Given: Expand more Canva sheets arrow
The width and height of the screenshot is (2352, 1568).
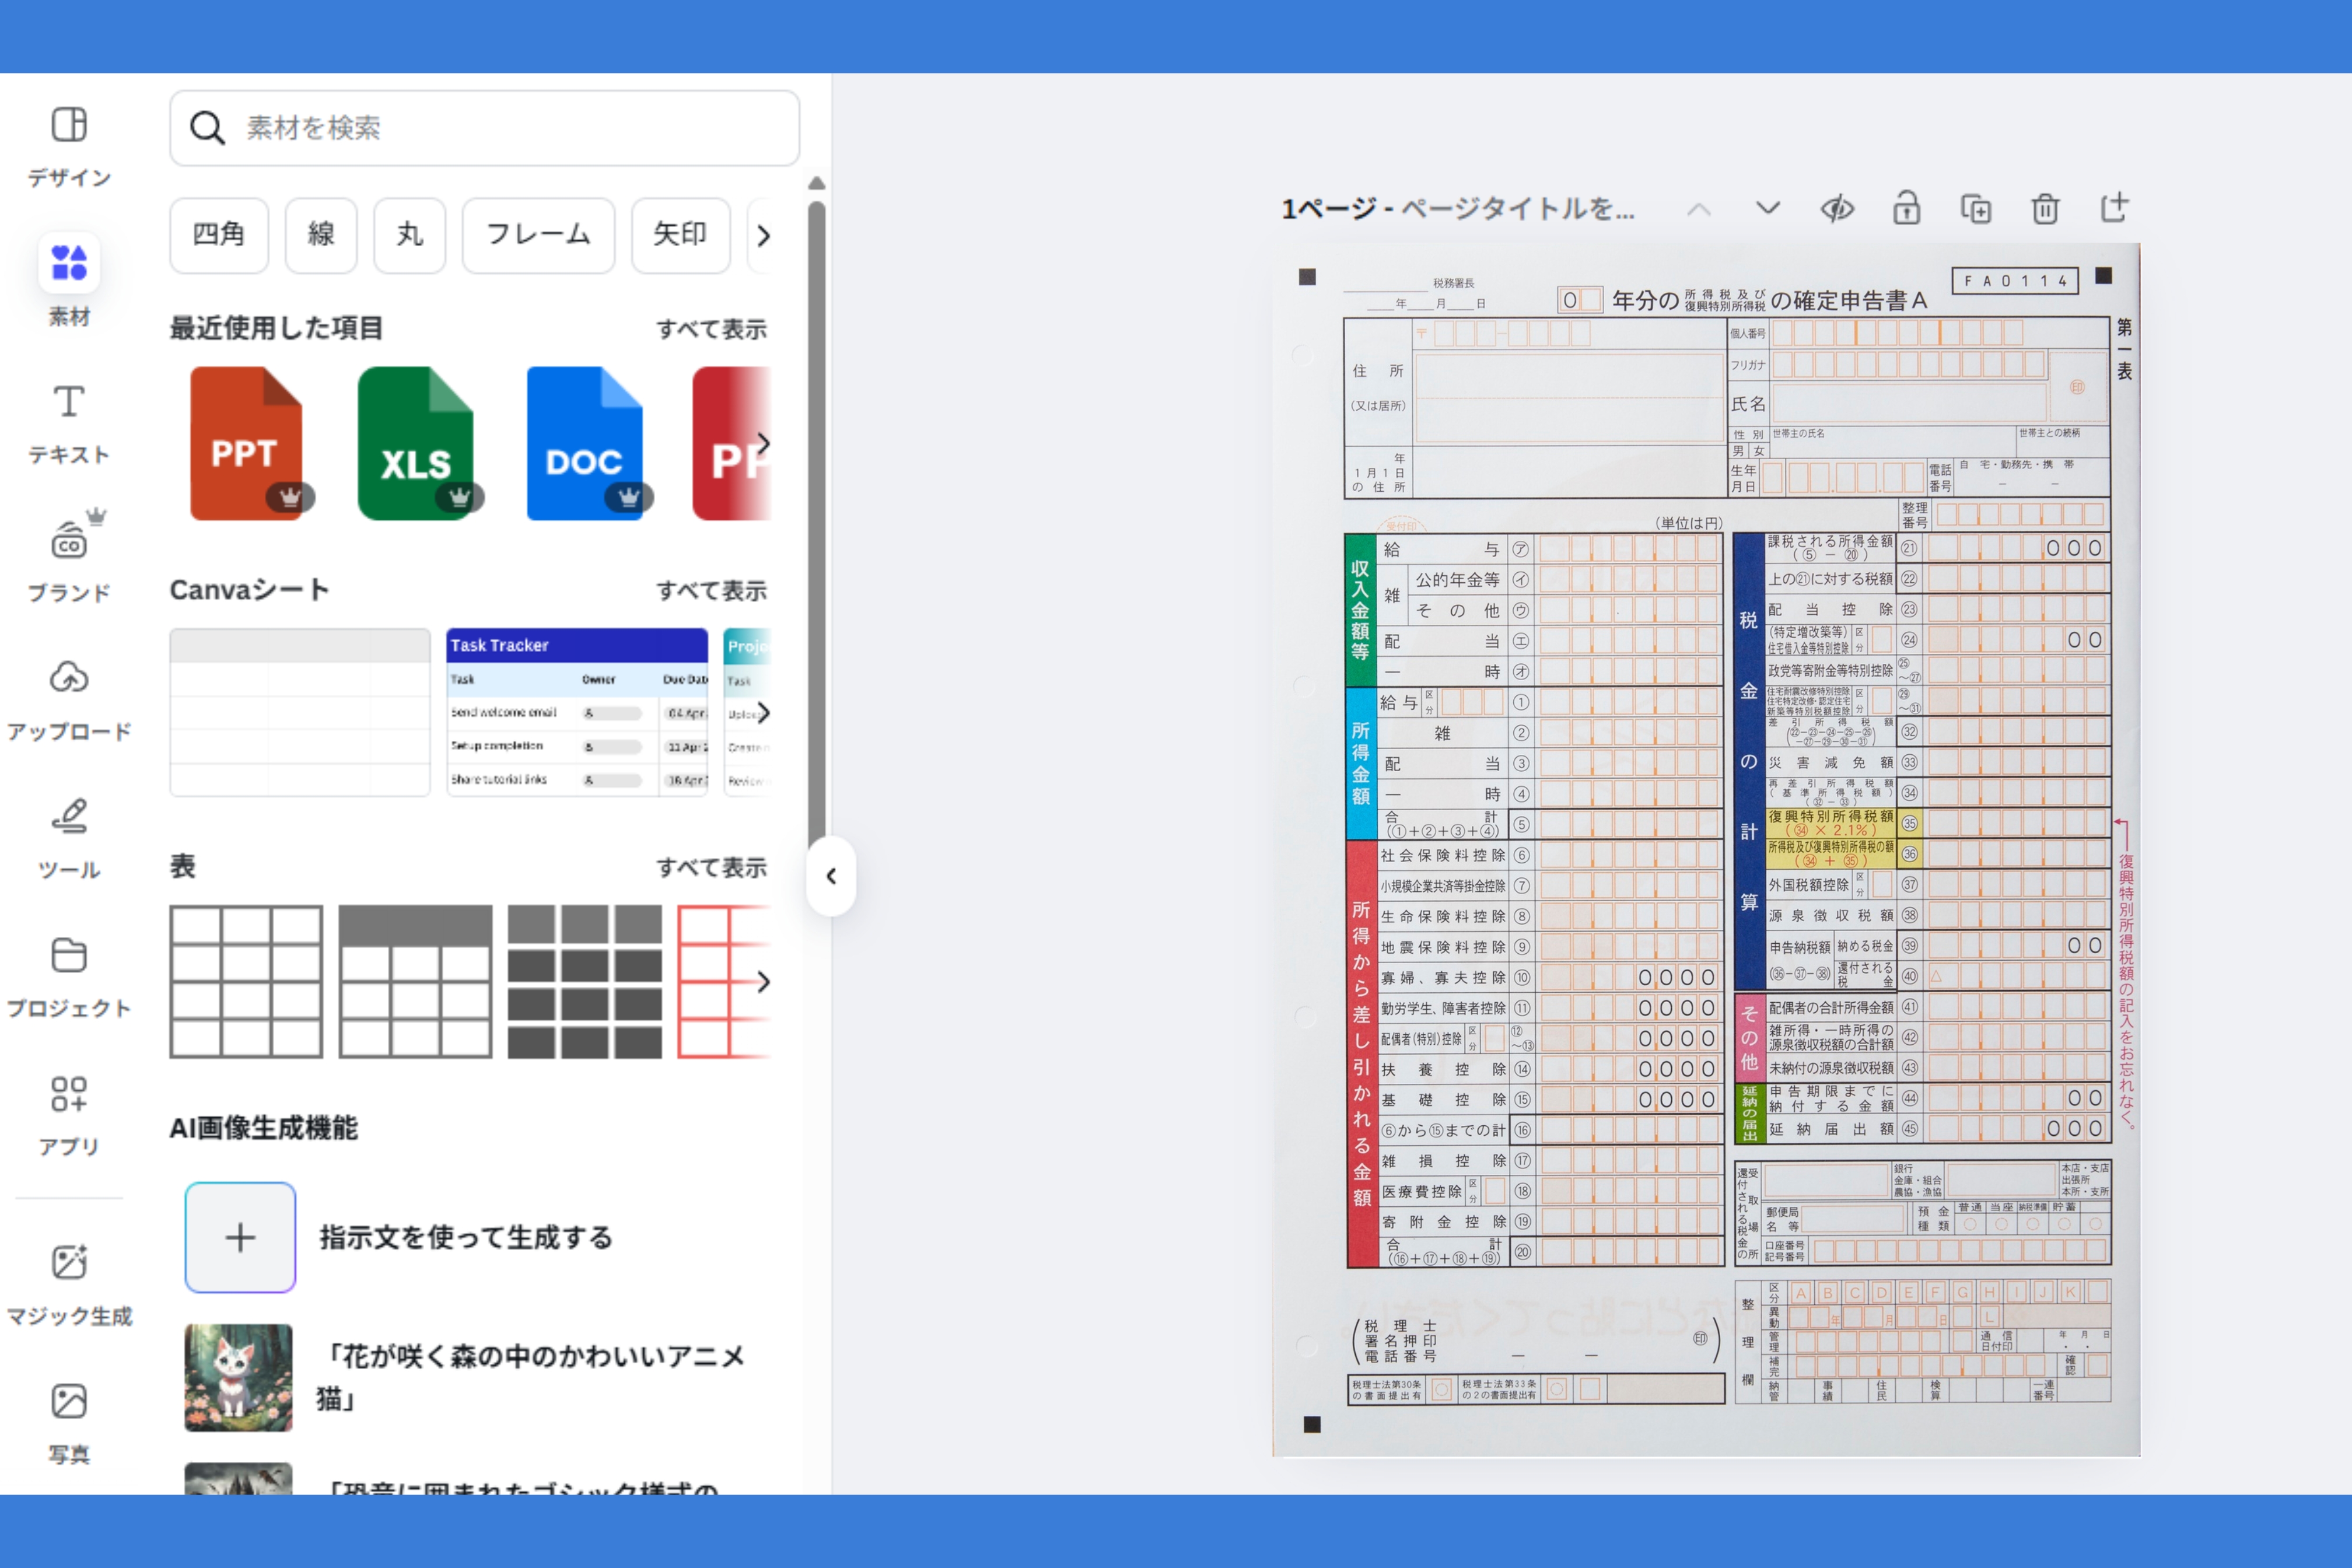Looking at the screenshot, I should tap(764, 712).
